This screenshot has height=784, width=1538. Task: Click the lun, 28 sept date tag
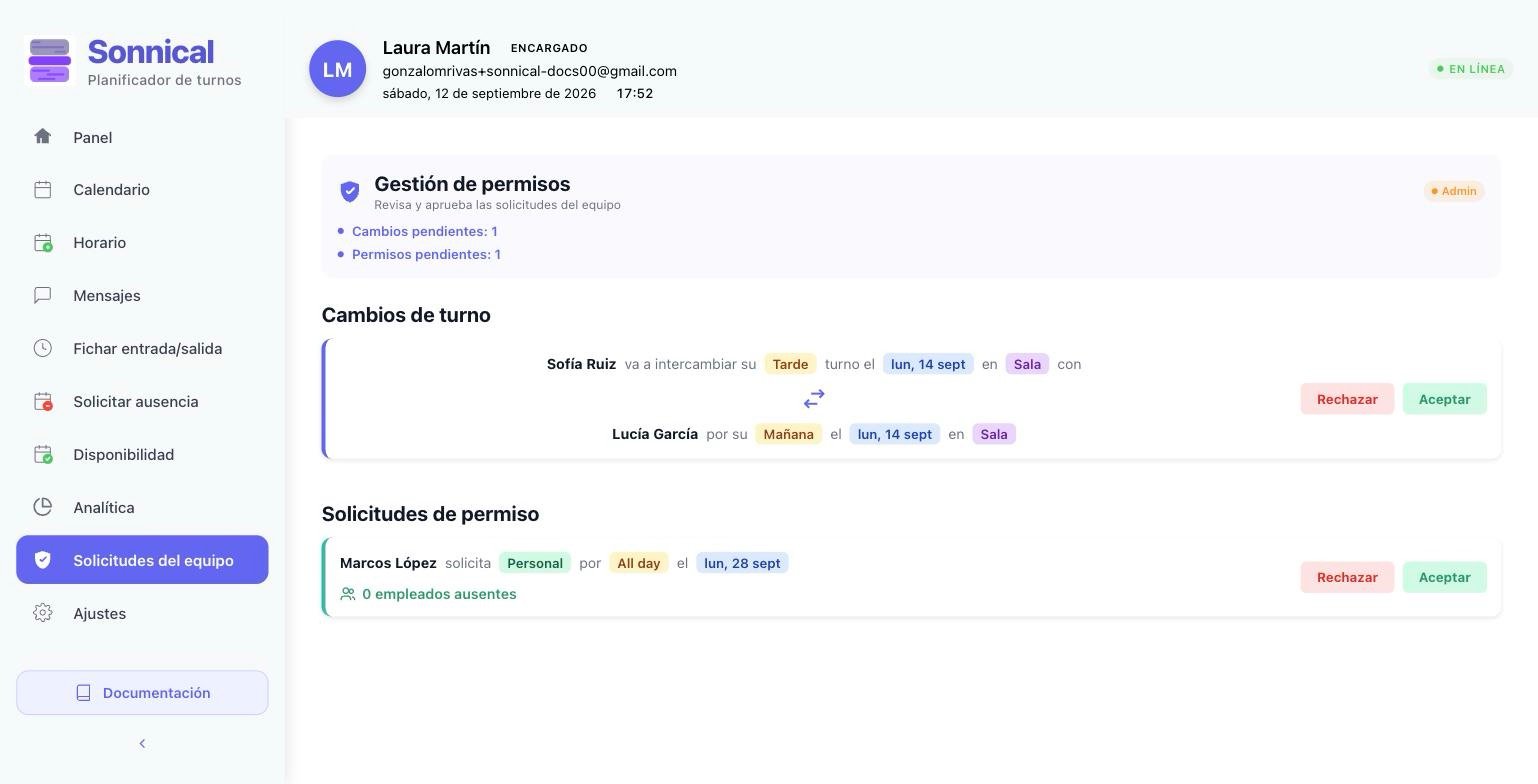tap(742, 563)
